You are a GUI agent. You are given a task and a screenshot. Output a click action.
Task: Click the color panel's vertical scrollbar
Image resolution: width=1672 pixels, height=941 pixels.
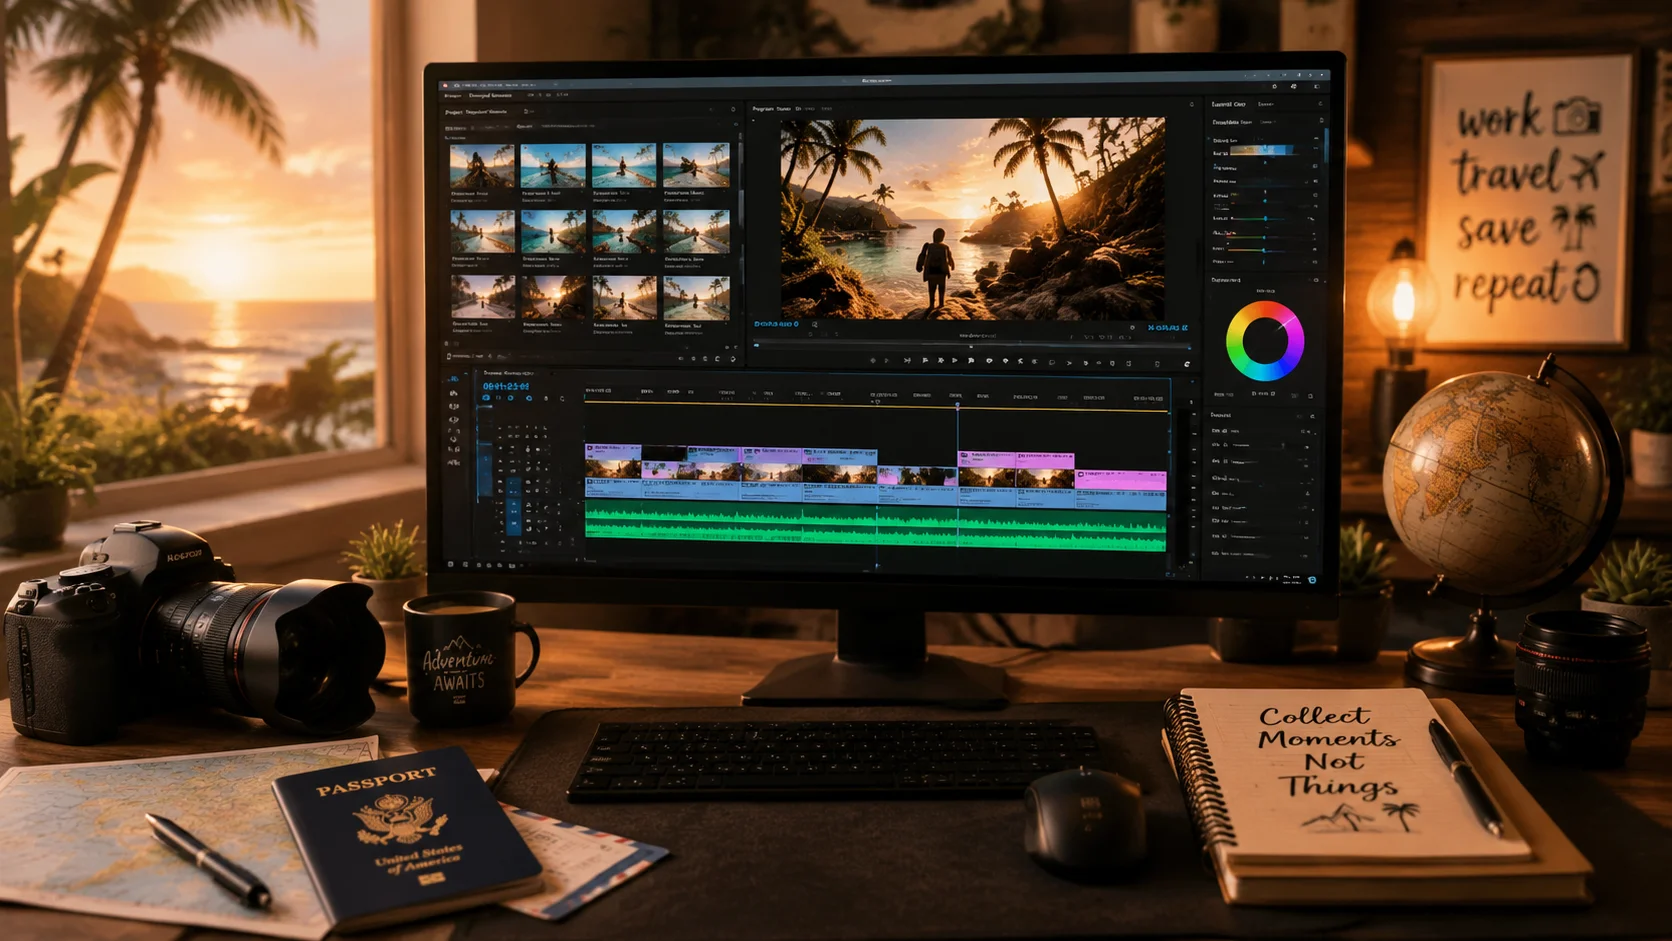point(1327,146)
